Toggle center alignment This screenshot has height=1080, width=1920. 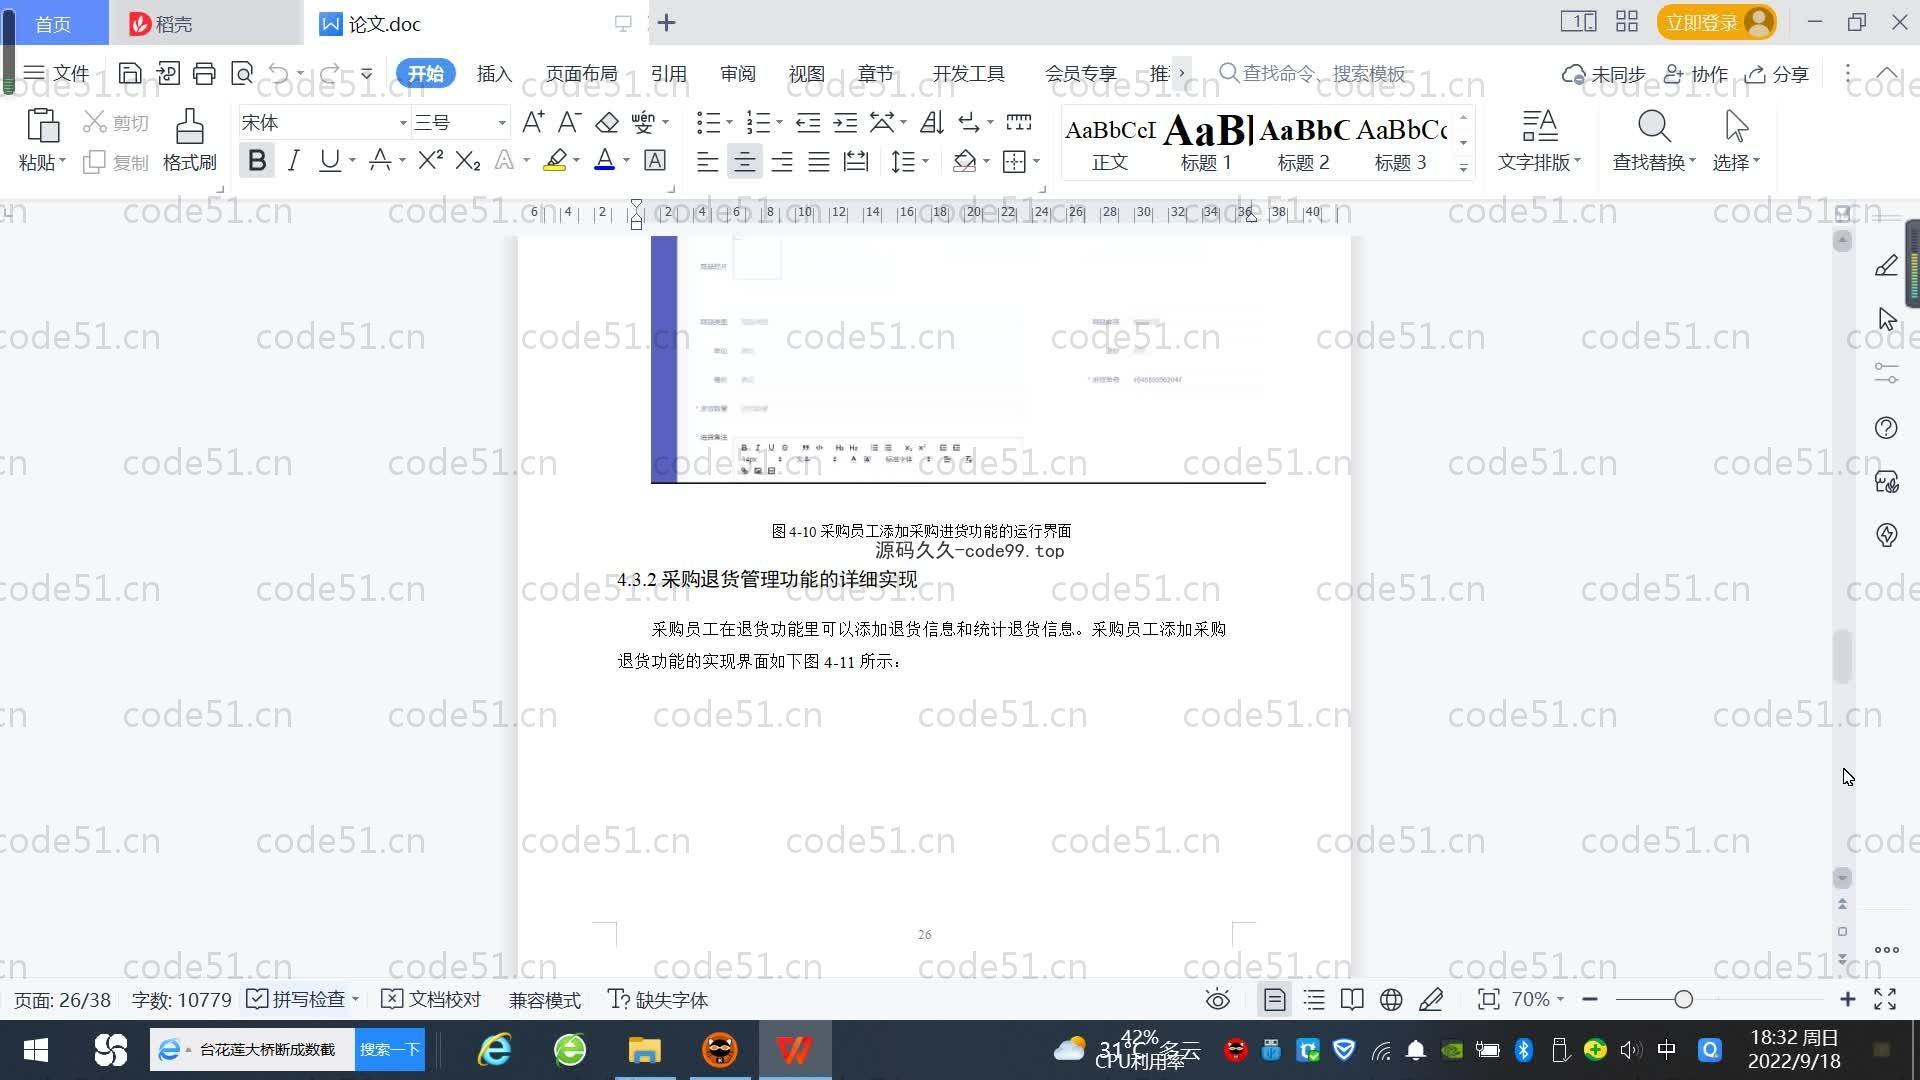point(744,161)
